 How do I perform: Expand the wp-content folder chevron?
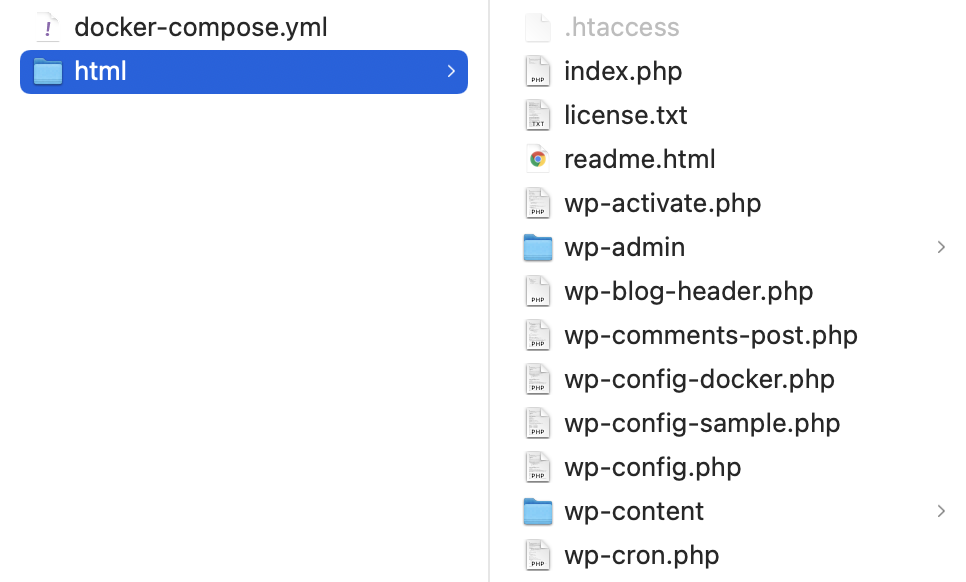(941, 512)
